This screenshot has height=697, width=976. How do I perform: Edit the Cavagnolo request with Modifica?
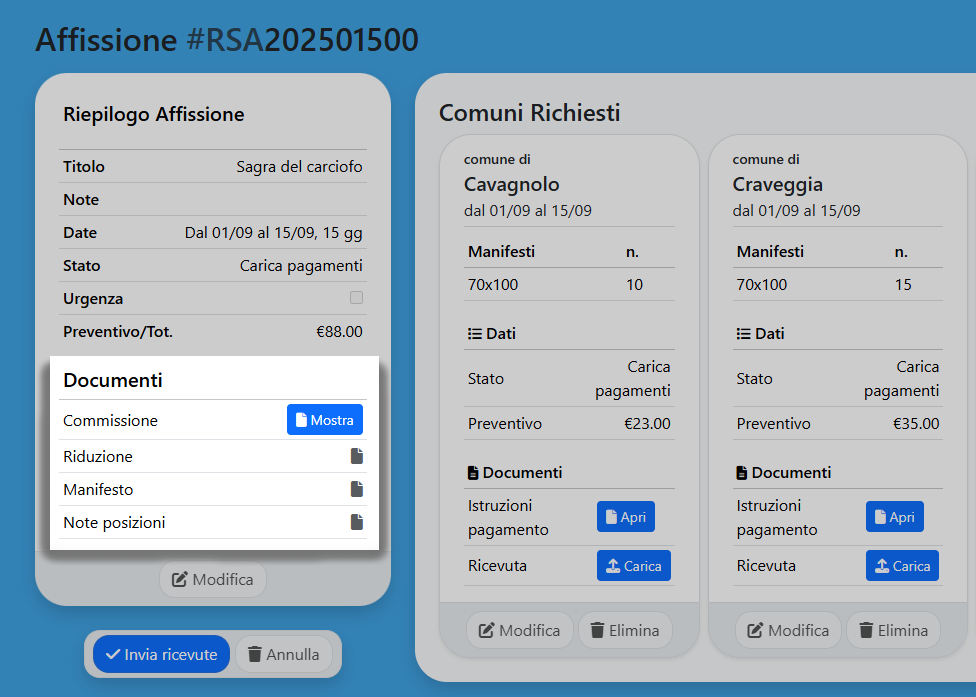click(520, 631)
